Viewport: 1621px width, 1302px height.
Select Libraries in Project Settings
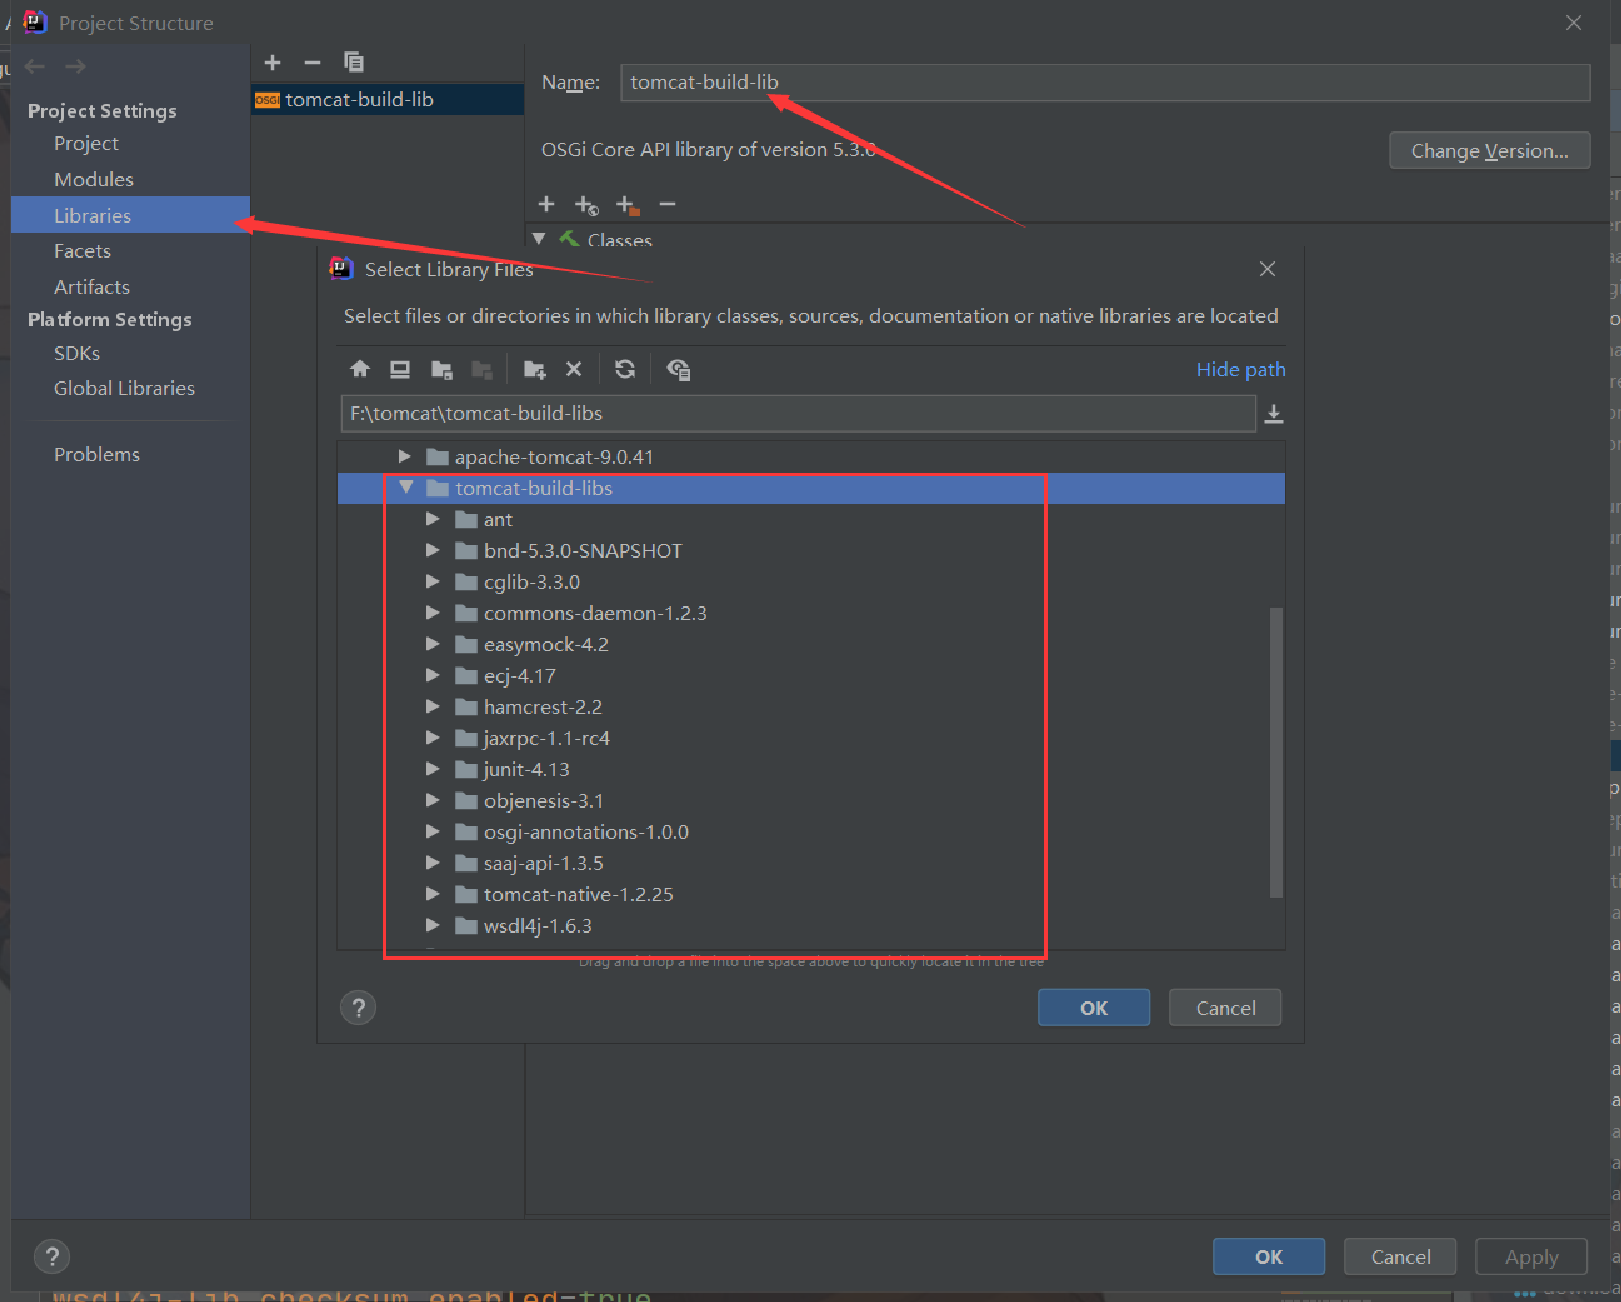tap(130, 215)
